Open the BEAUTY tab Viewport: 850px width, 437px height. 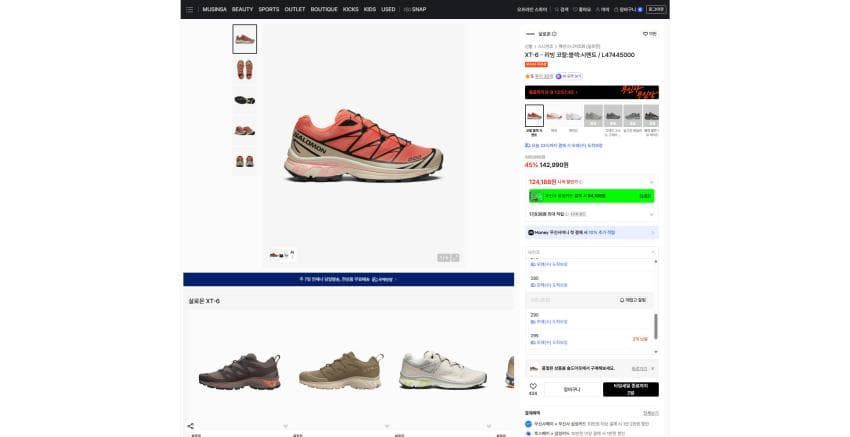[x=242, y=9]
